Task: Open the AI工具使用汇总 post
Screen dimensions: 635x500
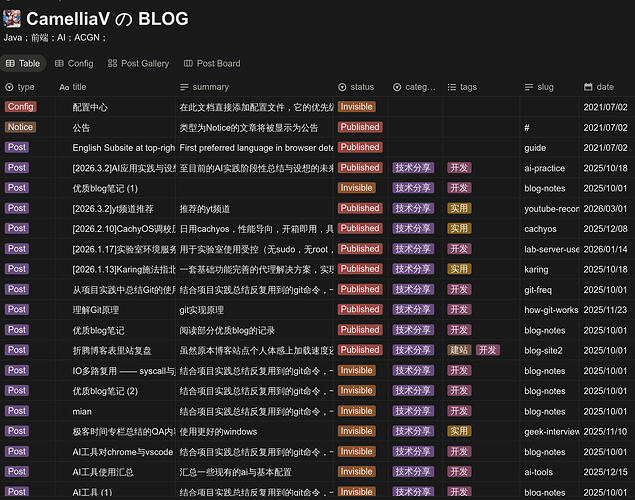Action: (x=103, y=472)
